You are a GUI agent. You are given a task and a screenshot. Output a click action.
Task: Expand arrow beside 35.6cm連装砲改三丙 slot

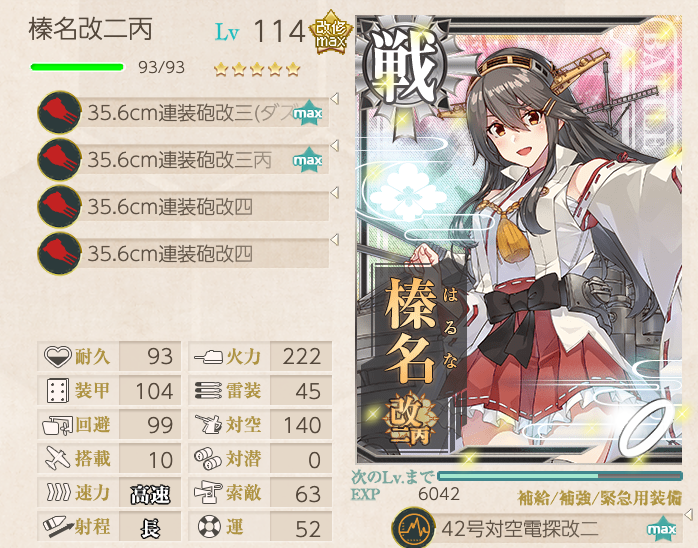335,146
